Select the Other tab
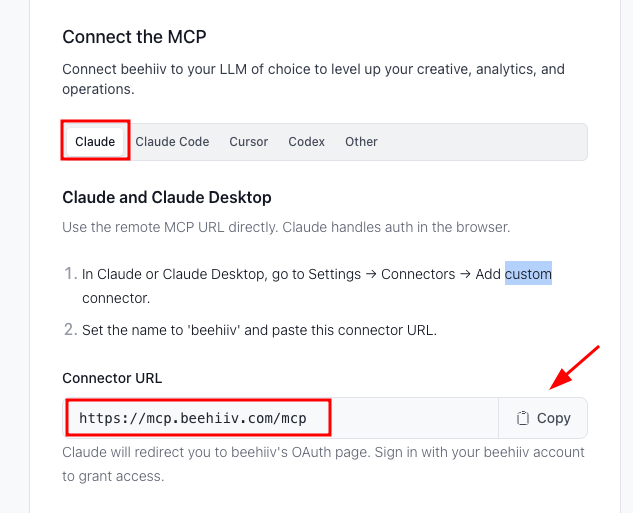 (x=361, y=142)
